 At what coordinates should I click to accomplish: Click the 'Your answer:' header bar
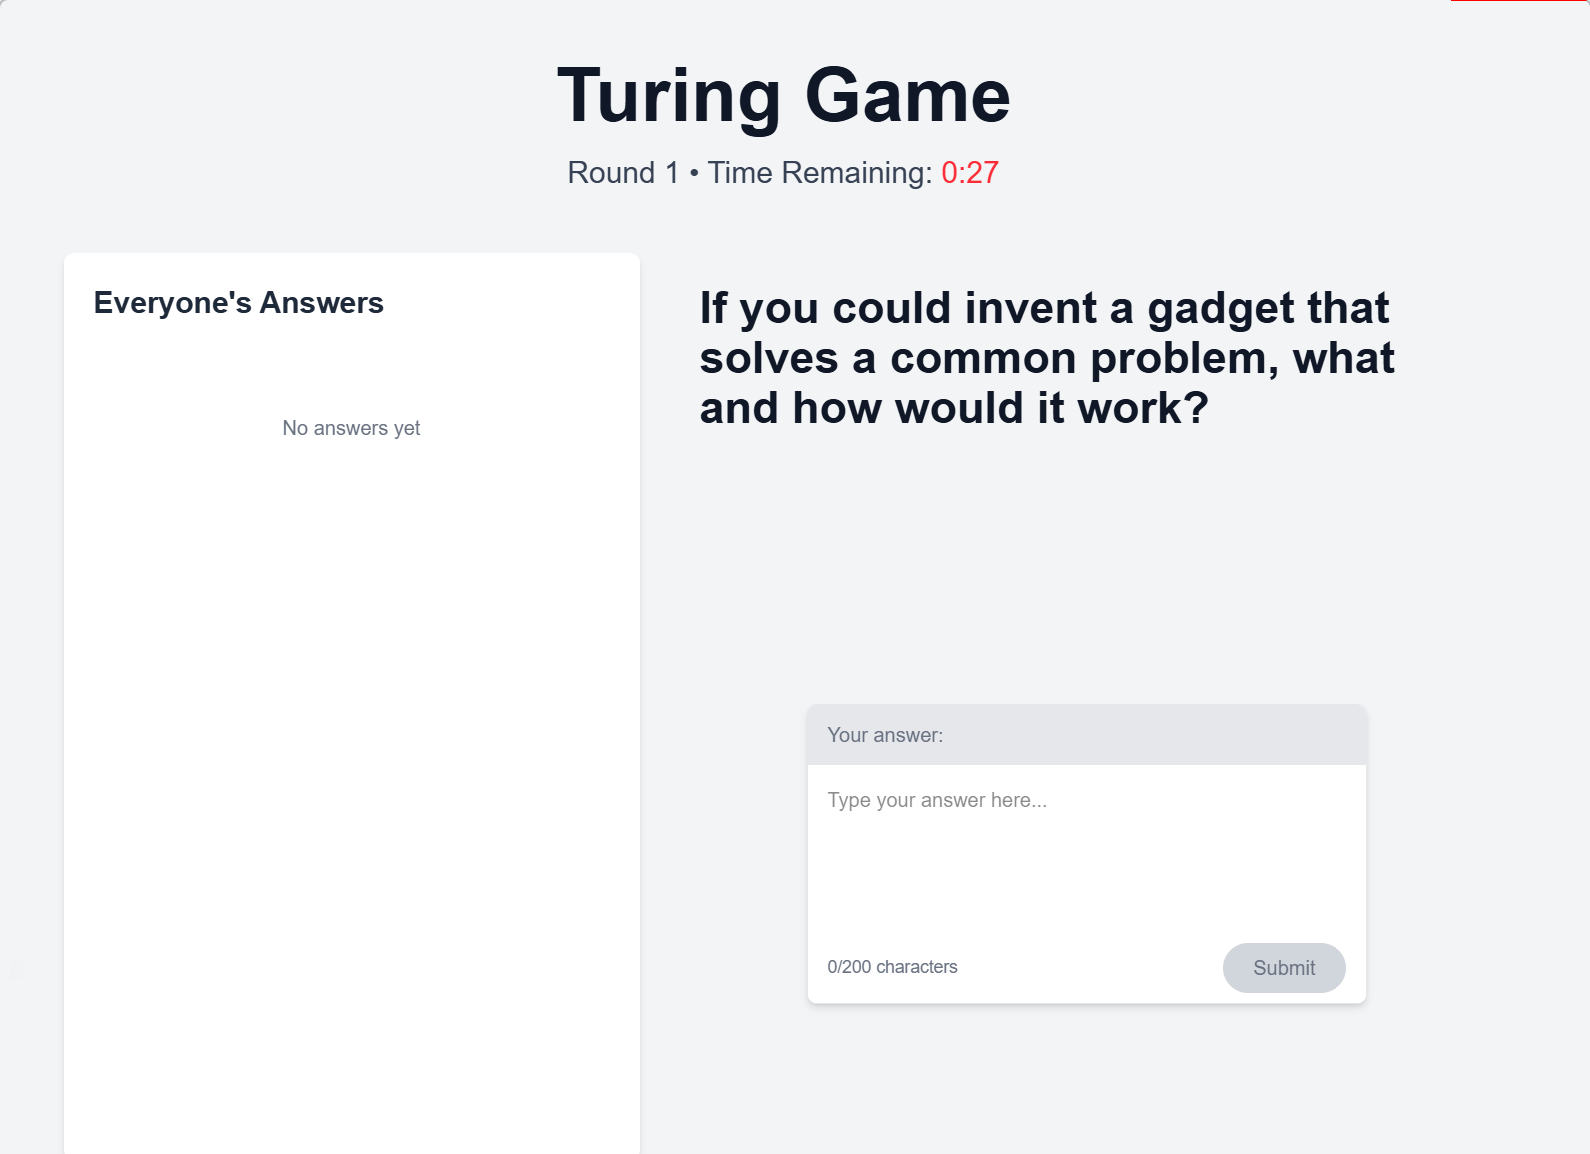click(1087, 734)
